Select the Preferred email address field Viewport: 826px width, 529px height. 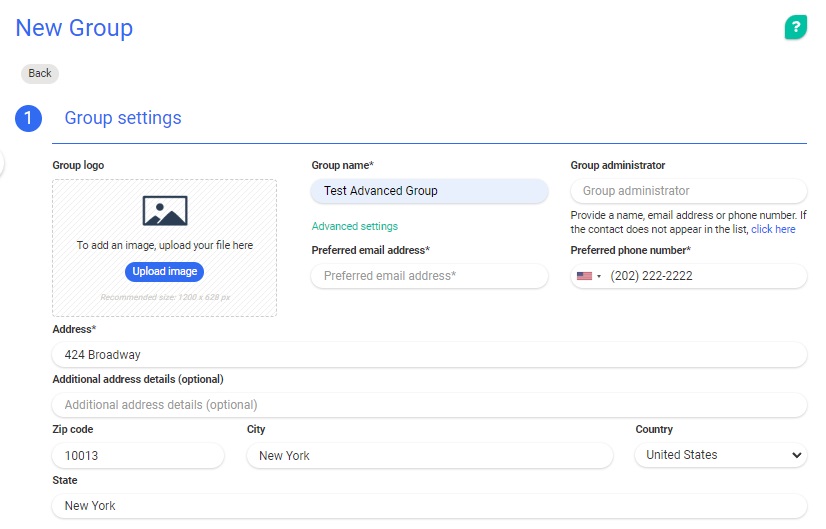click(x=429, y=276)
